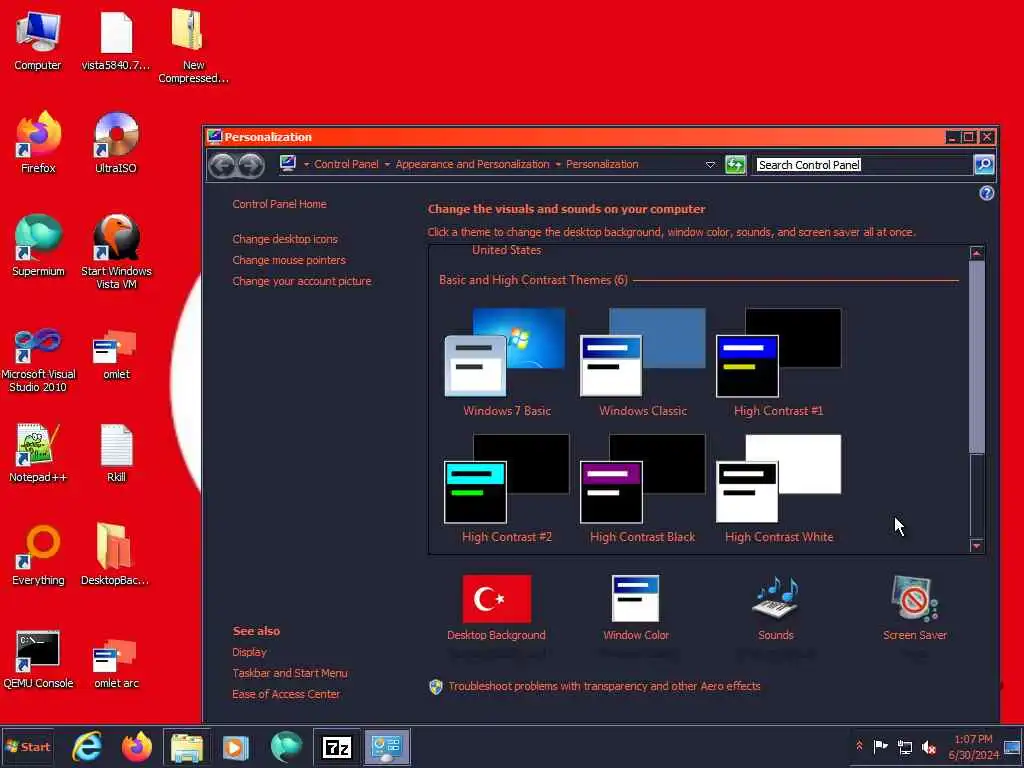Viewport: 1024px width, 768px height.
Task: Select the Rkill desktop file
Action: click(x=116, y=453)
